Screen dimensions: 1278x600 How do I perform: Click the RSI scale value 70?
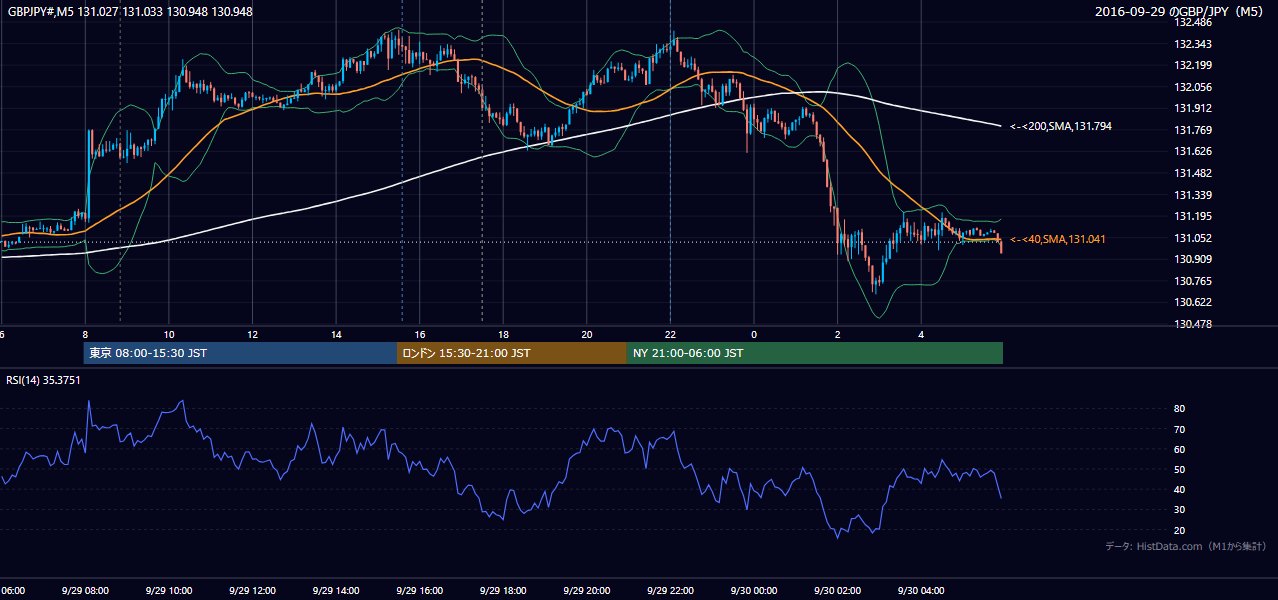pyautogui.click(x=1180, y=429)
